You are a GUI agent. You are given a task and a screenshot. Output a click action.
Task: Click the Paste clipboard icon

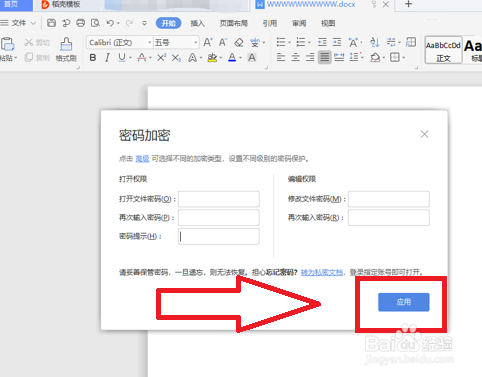pyautogui.click(x=8, y=44)
